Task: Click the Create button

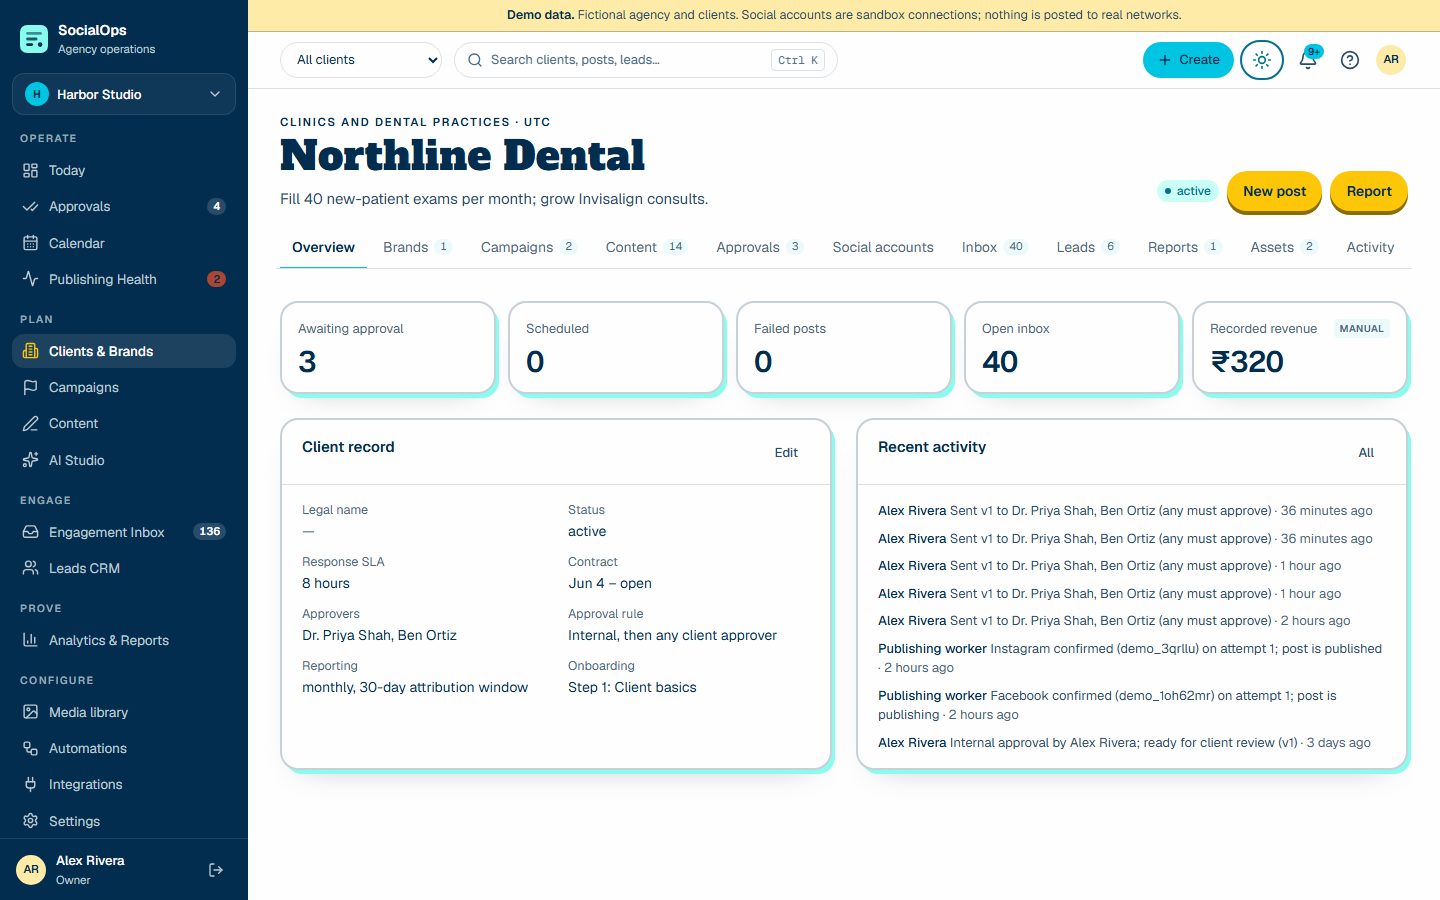Action: pyautogui.click(x=1188, y=60)
